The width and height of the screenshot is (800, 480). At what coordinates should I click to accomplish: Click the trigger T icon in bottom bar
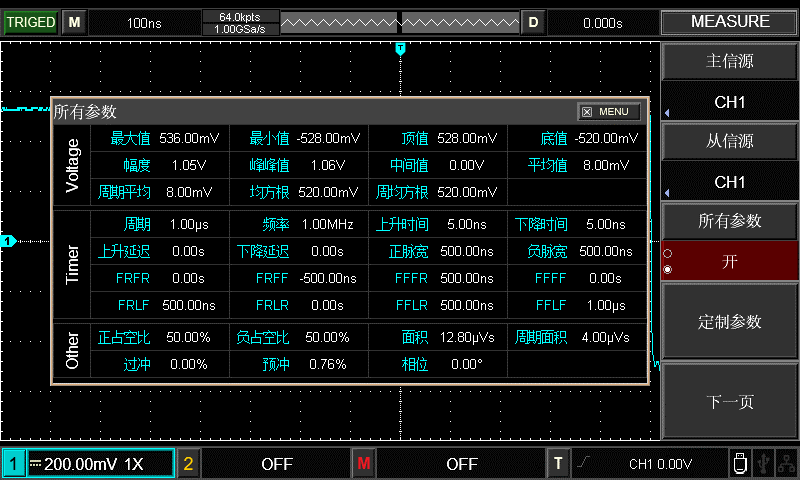pos(559,463)
